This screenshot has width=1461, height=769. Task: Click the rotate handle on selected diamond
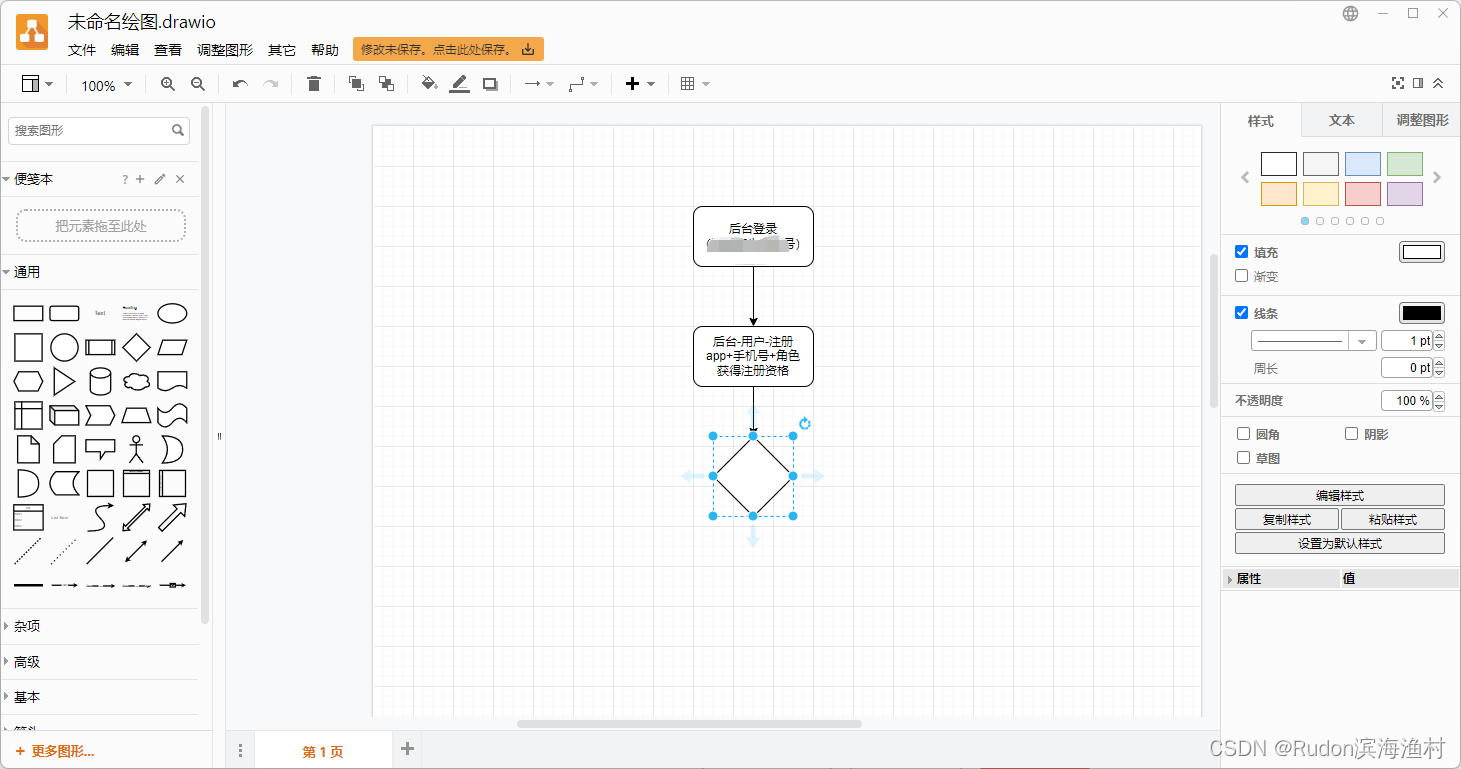point(804,424)
